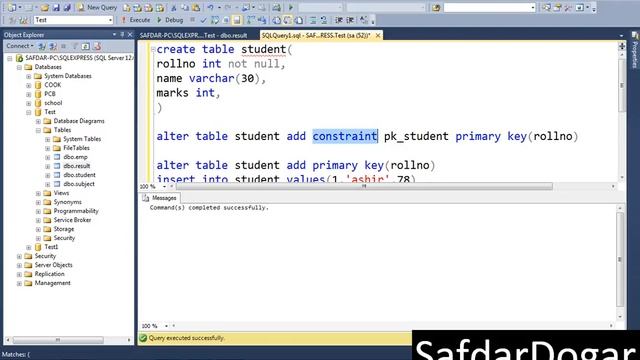640x360 pixels.
Task: Select the Service Broker folder
Action: point(72,220)
